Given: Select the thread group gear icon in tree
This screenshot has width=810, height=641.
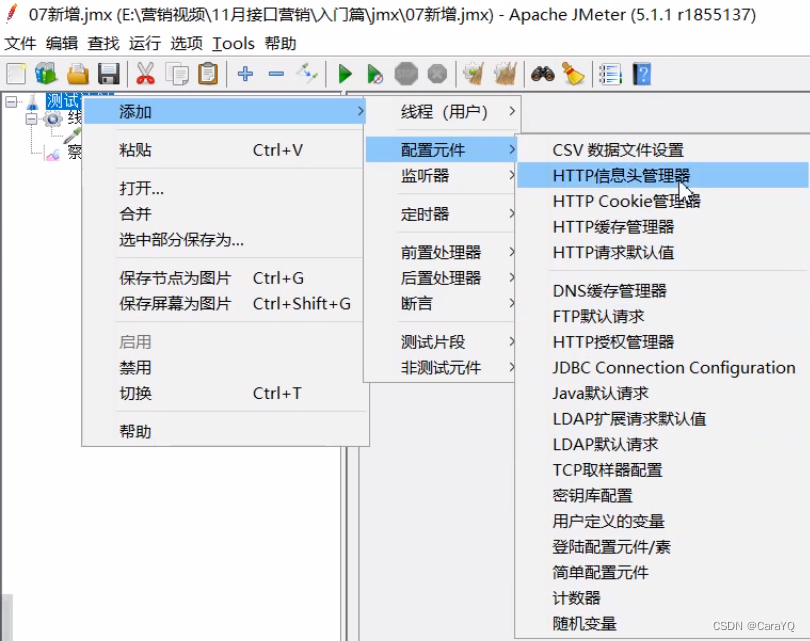Looking at the screenshot, I should point(53,119).
